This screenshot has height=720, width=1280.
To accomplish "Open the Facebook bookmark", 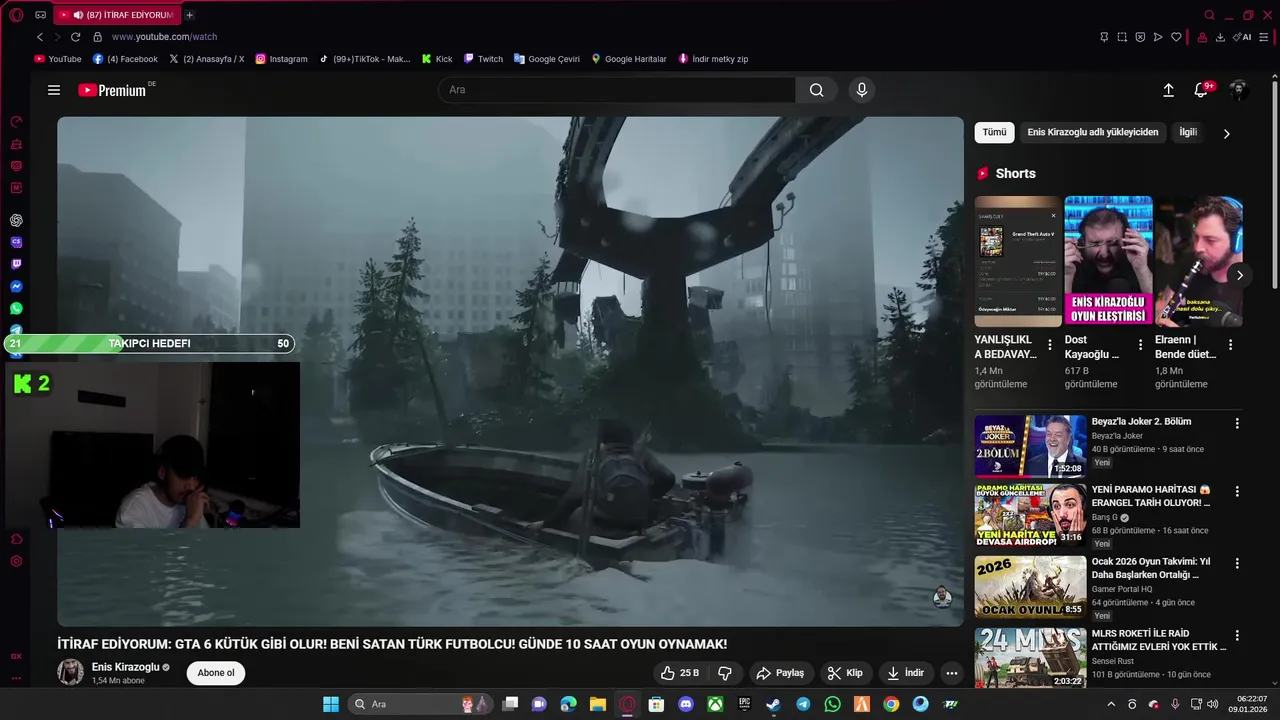I will pos(125,59).
